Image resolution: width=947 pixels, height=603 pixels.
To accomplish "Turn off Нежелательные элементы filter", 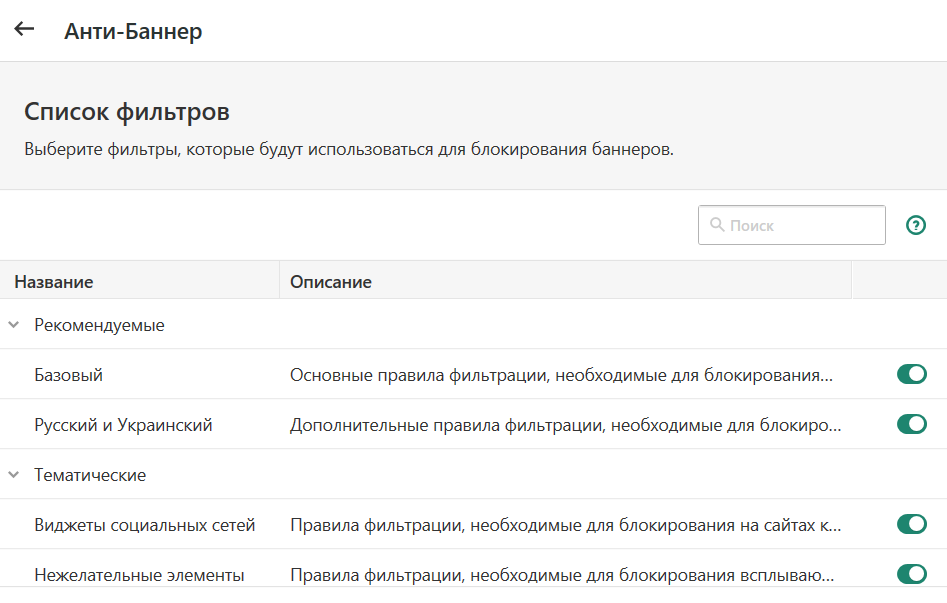I will (911, 574).
